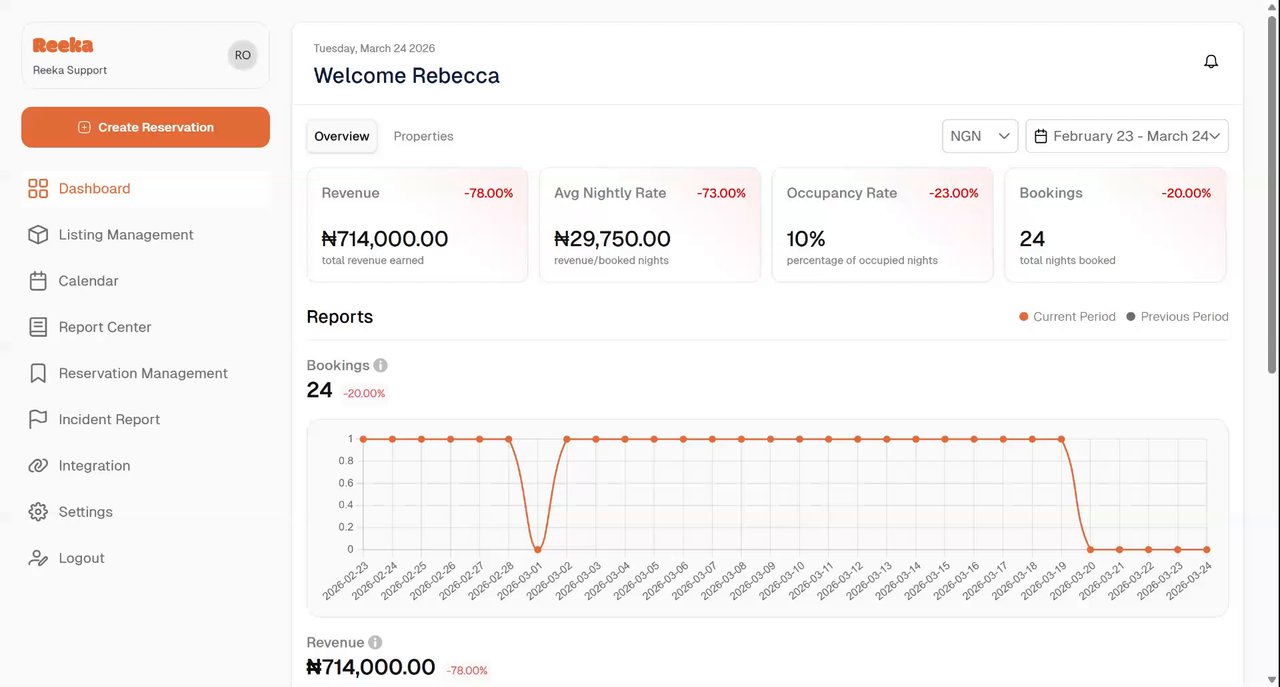The width and height of the screenshot is (1280, 687).
Task: Click the Dashboard grid icon
Action: click(38, 189)
